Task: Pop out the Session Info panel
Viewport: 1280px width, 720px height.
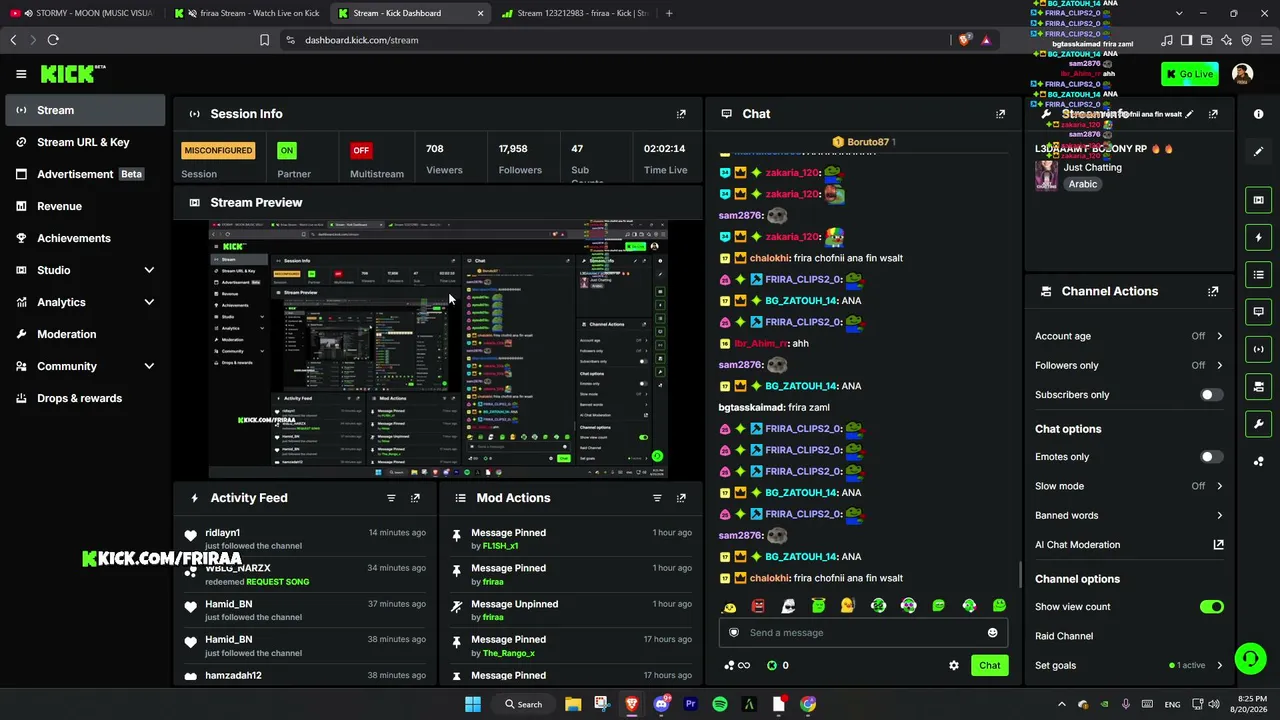Action: (x=681, y=114)
